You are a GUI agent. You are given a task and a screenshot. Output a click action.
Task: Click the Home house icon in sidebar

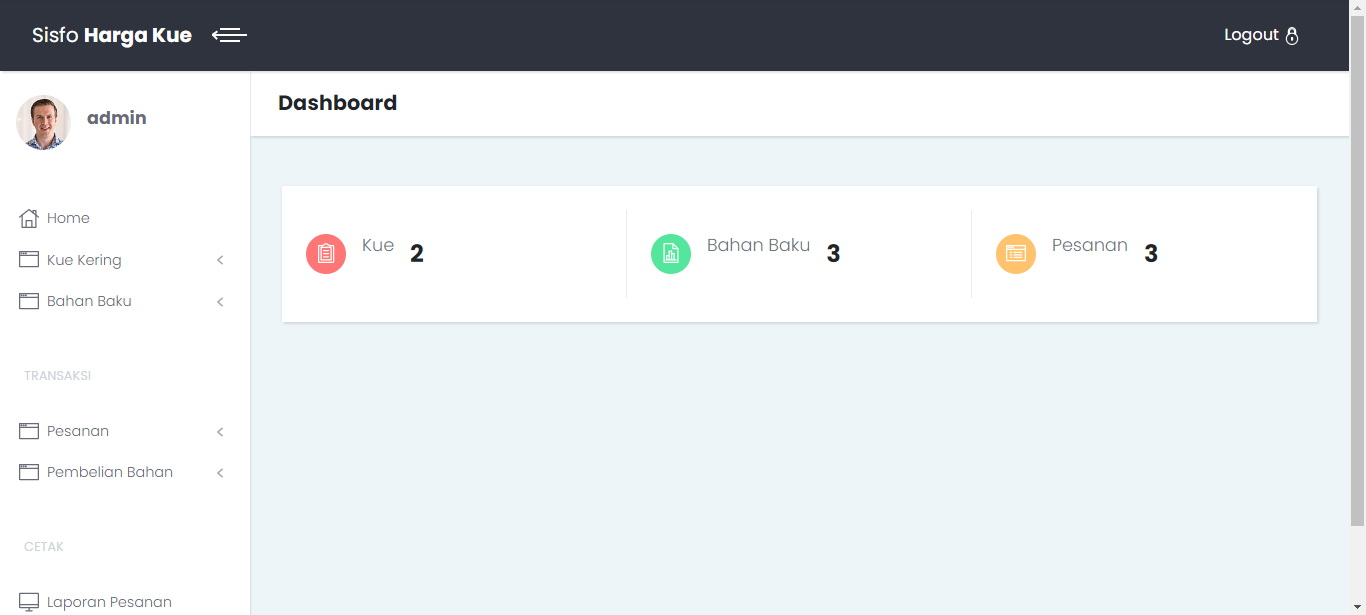pos(29,218)
